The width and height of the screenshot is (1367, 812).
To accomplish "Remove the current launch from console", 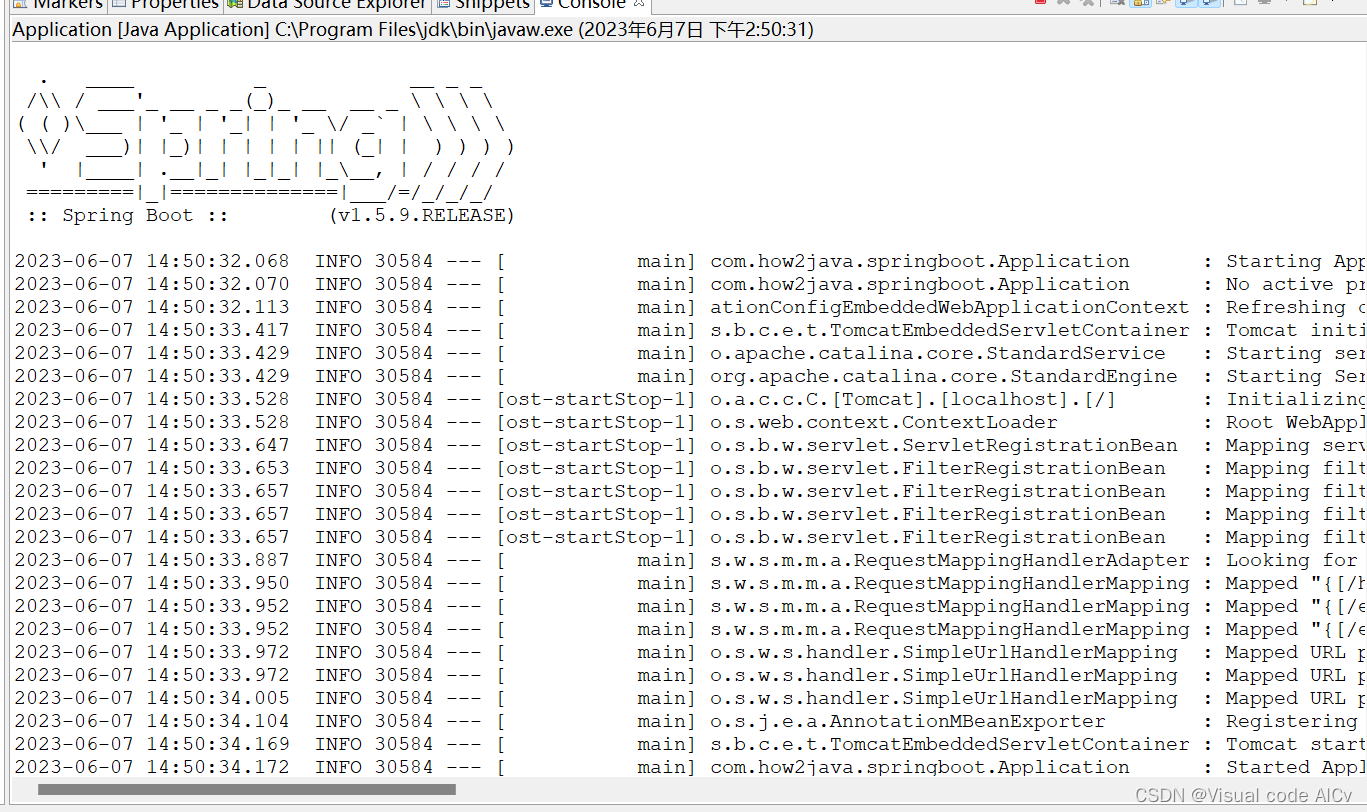I will [1062, 4].
